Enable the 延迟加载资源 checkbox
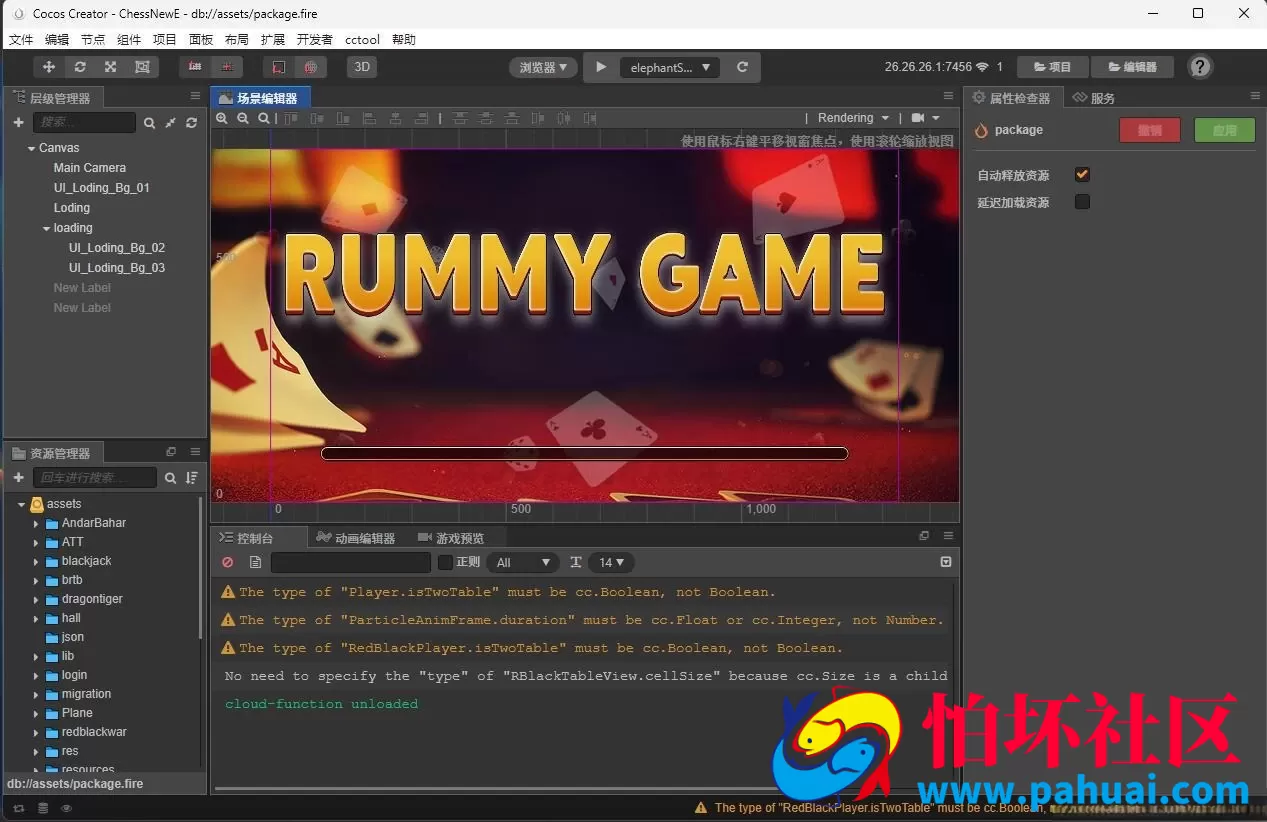The height and width of the screenshot is (822, 1267). (x=1082, y=202)
